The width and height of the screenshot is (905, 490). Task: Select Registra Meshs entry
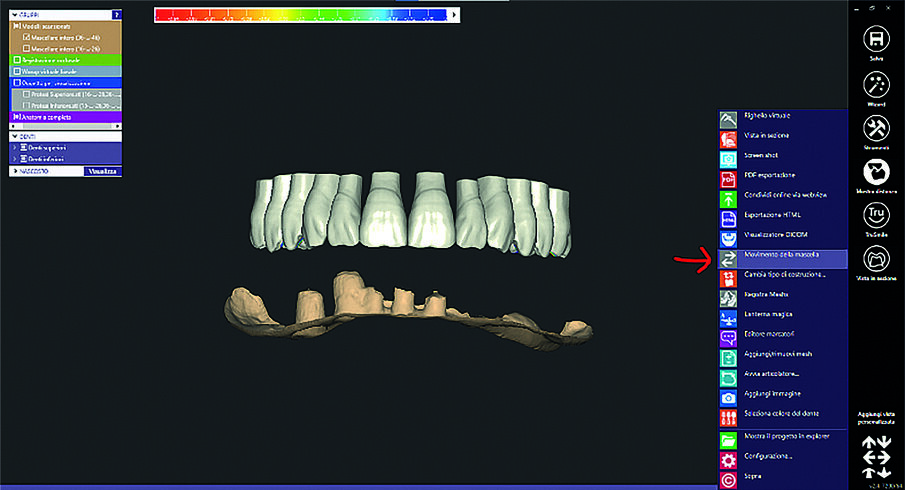(782, 298)
